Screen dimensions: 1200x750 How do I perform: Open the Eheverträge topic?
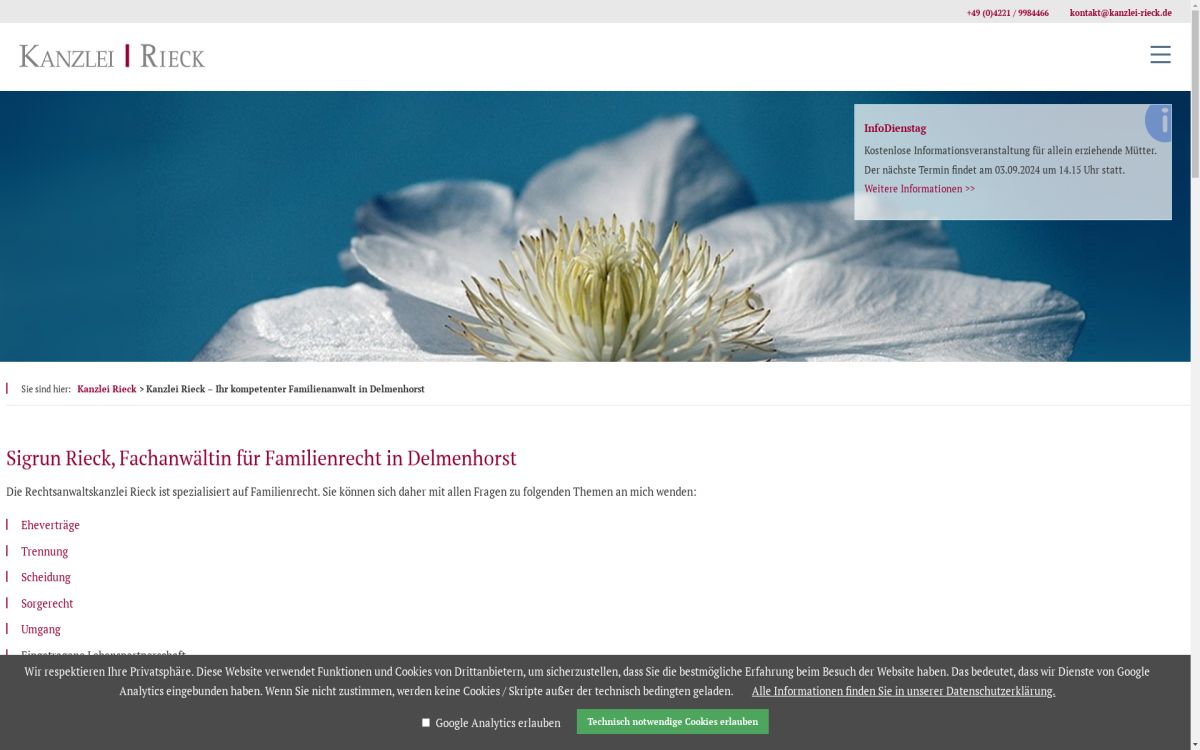50,525
